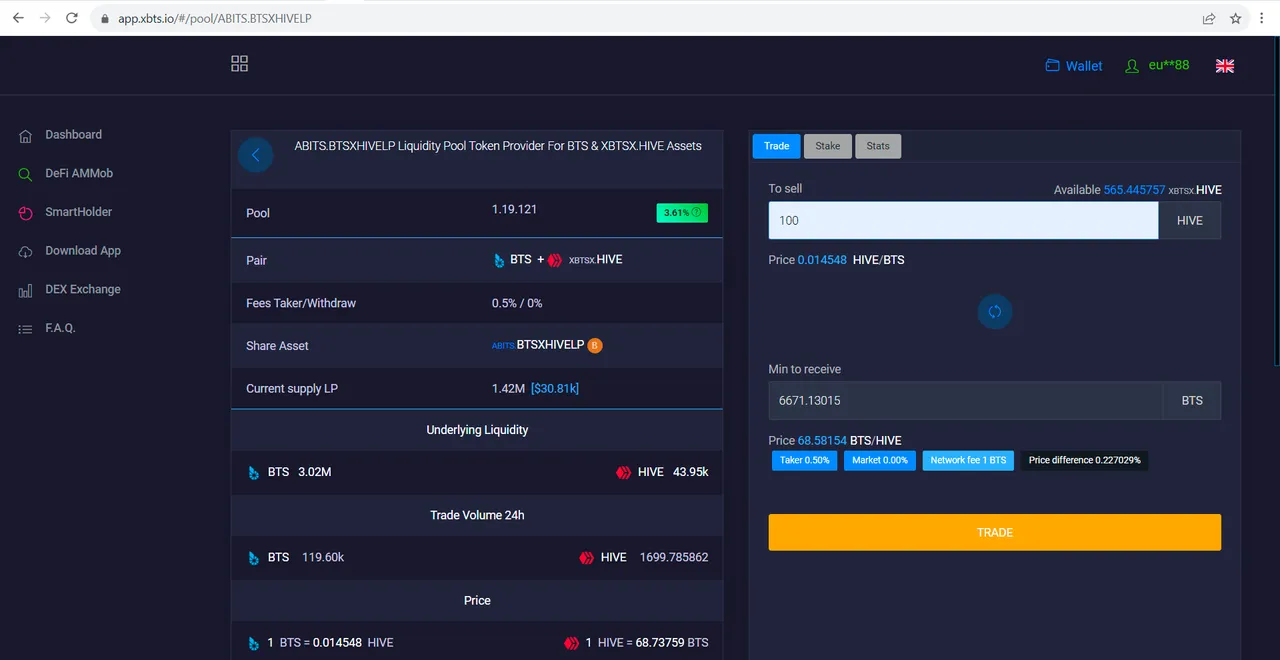The image size is (1280, 660).
Task: Focus the To sell amount field
Action: (963, 221)
